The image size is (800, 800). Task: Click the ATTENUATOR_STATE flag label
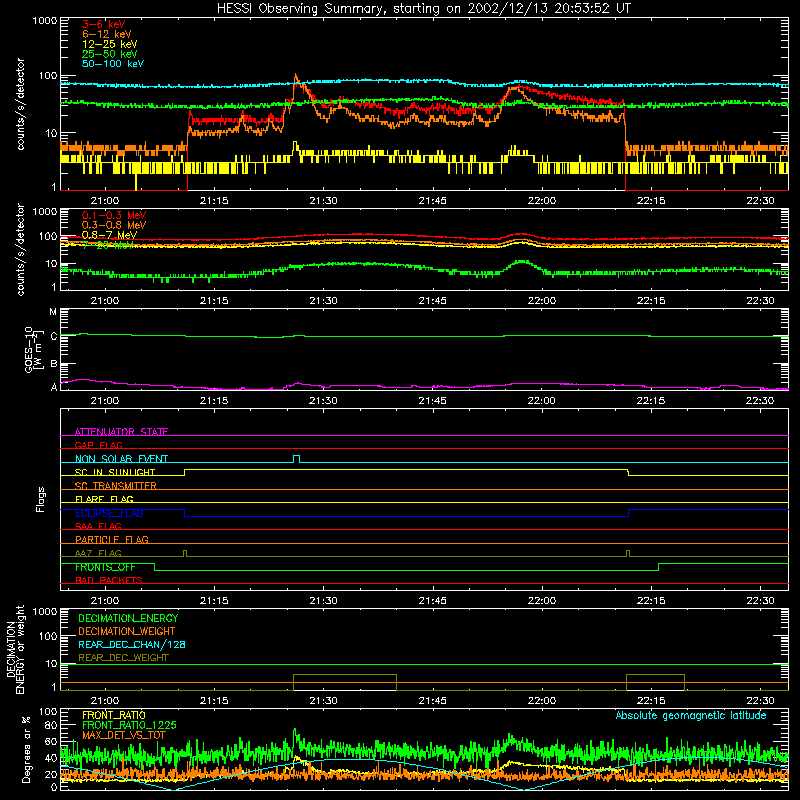click(121, 432)
